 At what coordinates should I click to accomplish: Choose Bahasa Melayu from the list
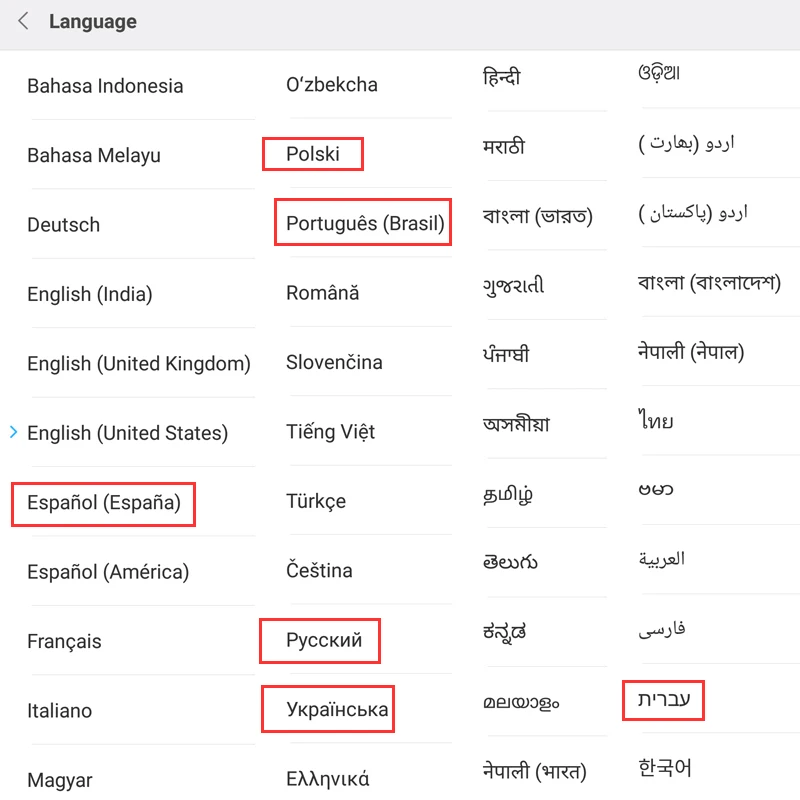click(94, 155)
